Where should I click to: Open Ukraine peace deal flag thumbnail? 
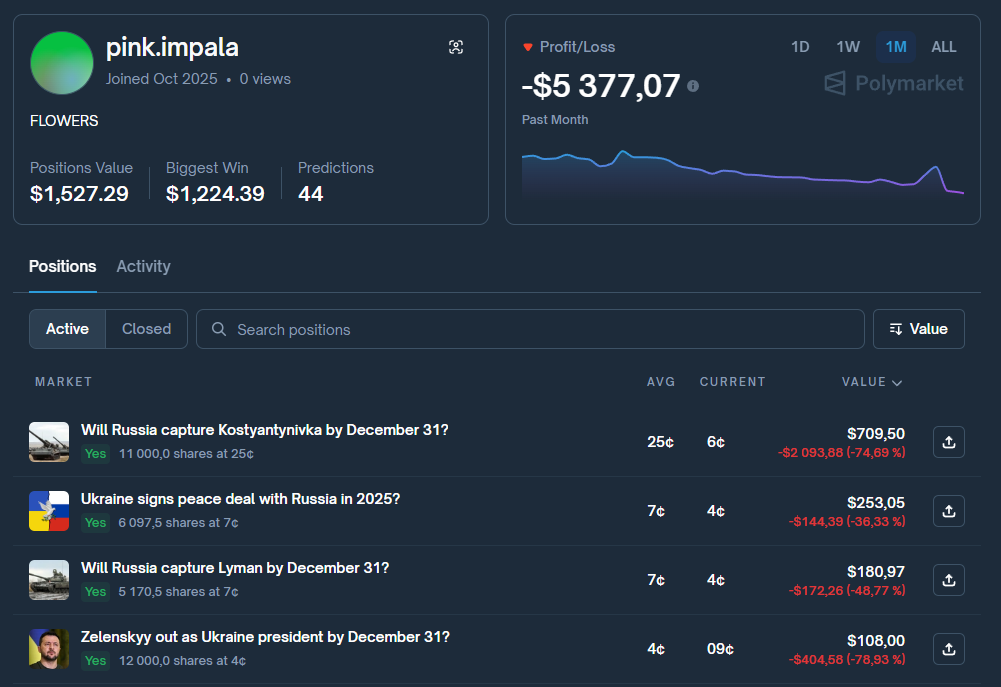point(49,511)
